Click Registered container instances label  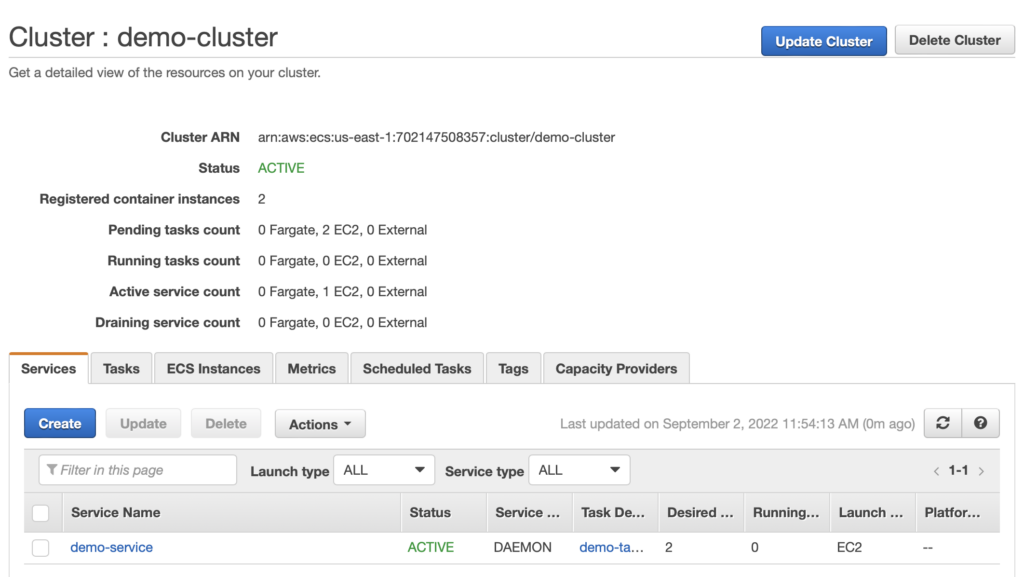(x=140, y=199)
